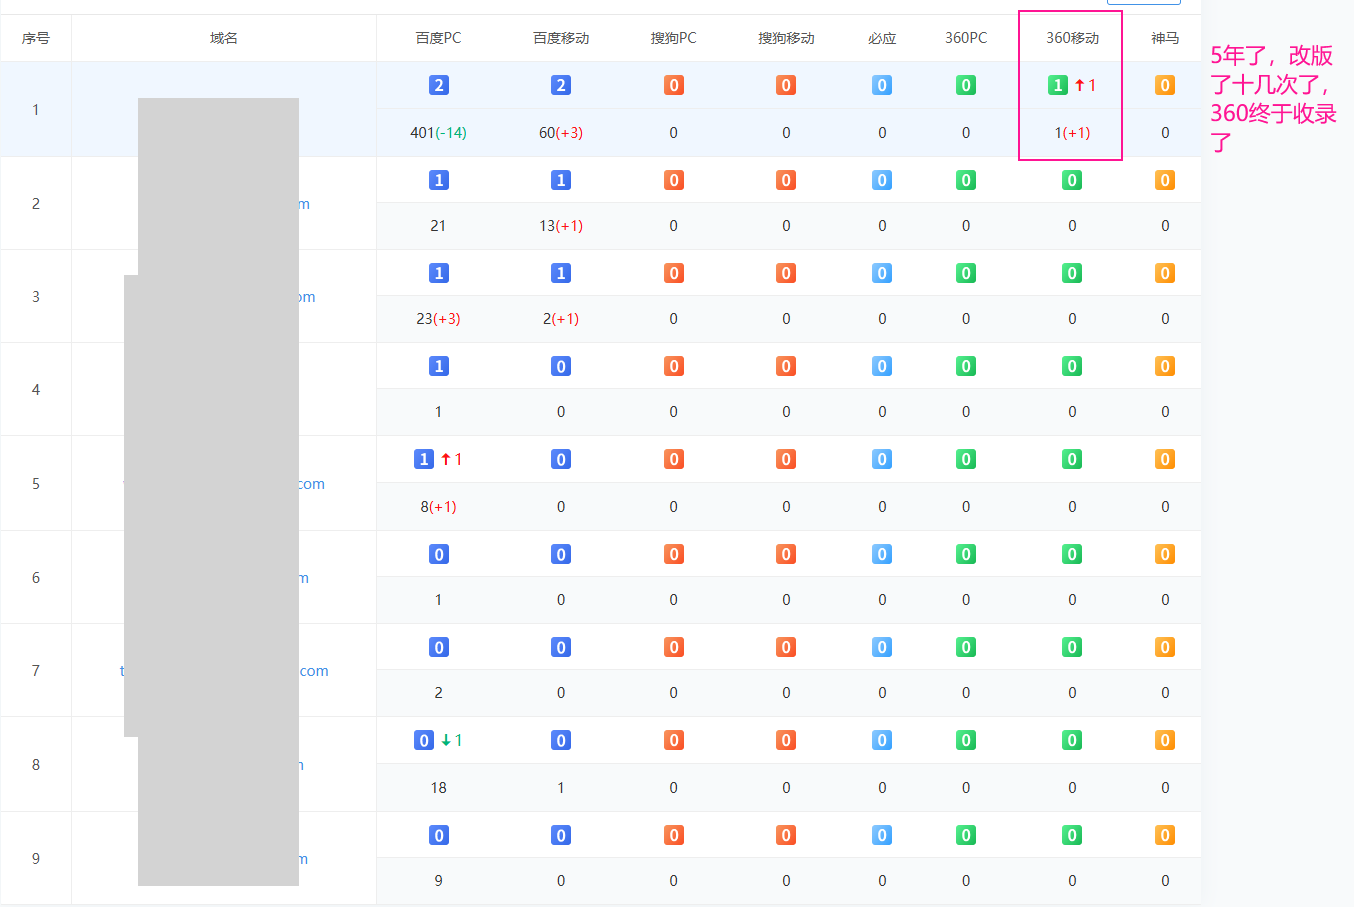
Task: Click the 搜狗移动 column header
Action: pos(786,38)
